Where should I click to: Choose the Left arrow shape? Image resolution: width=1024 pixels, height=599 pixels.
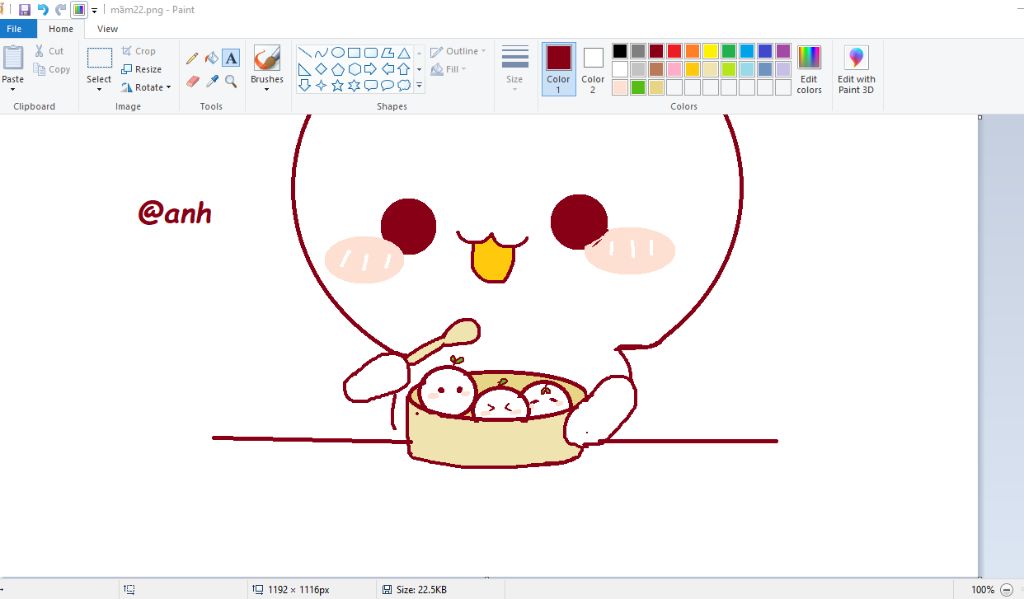click(x=387, y=69)
